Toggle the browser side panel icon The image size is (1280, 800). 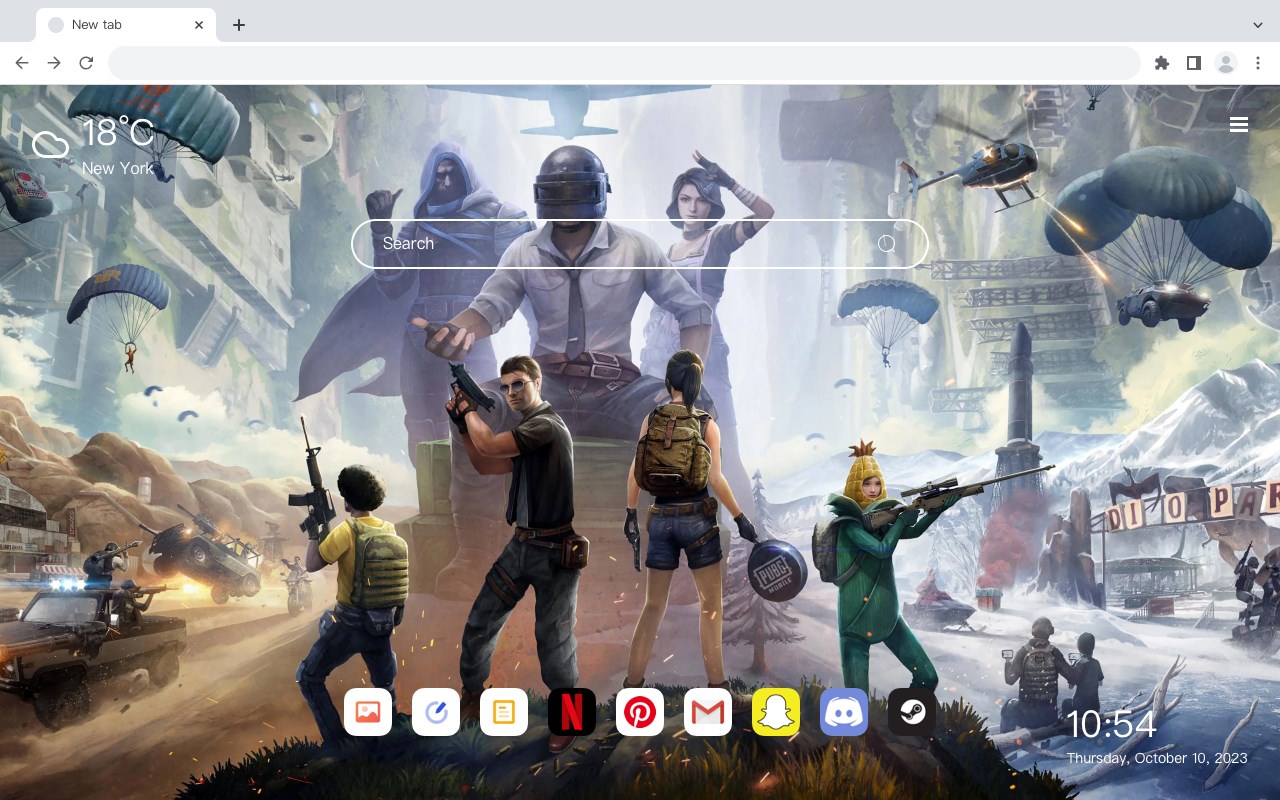tap(1193, 63)
